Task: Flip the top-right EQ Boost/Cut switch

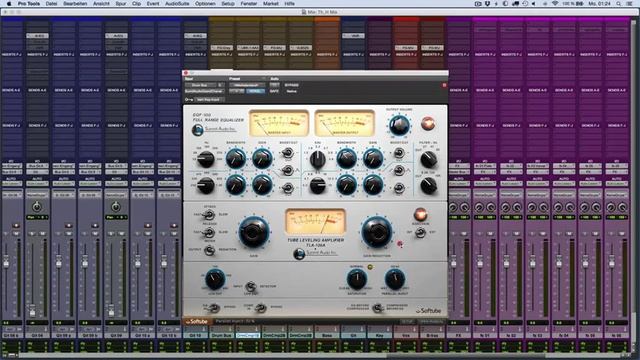Action: 399,153
